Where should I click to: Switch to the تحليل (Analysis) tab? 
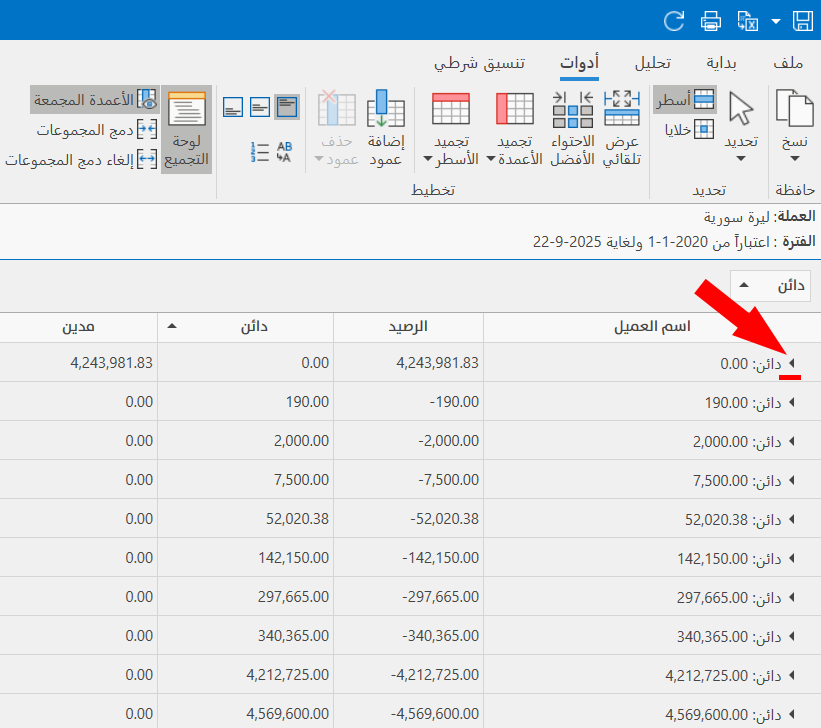pyautogui.click(x=653, y=63)
